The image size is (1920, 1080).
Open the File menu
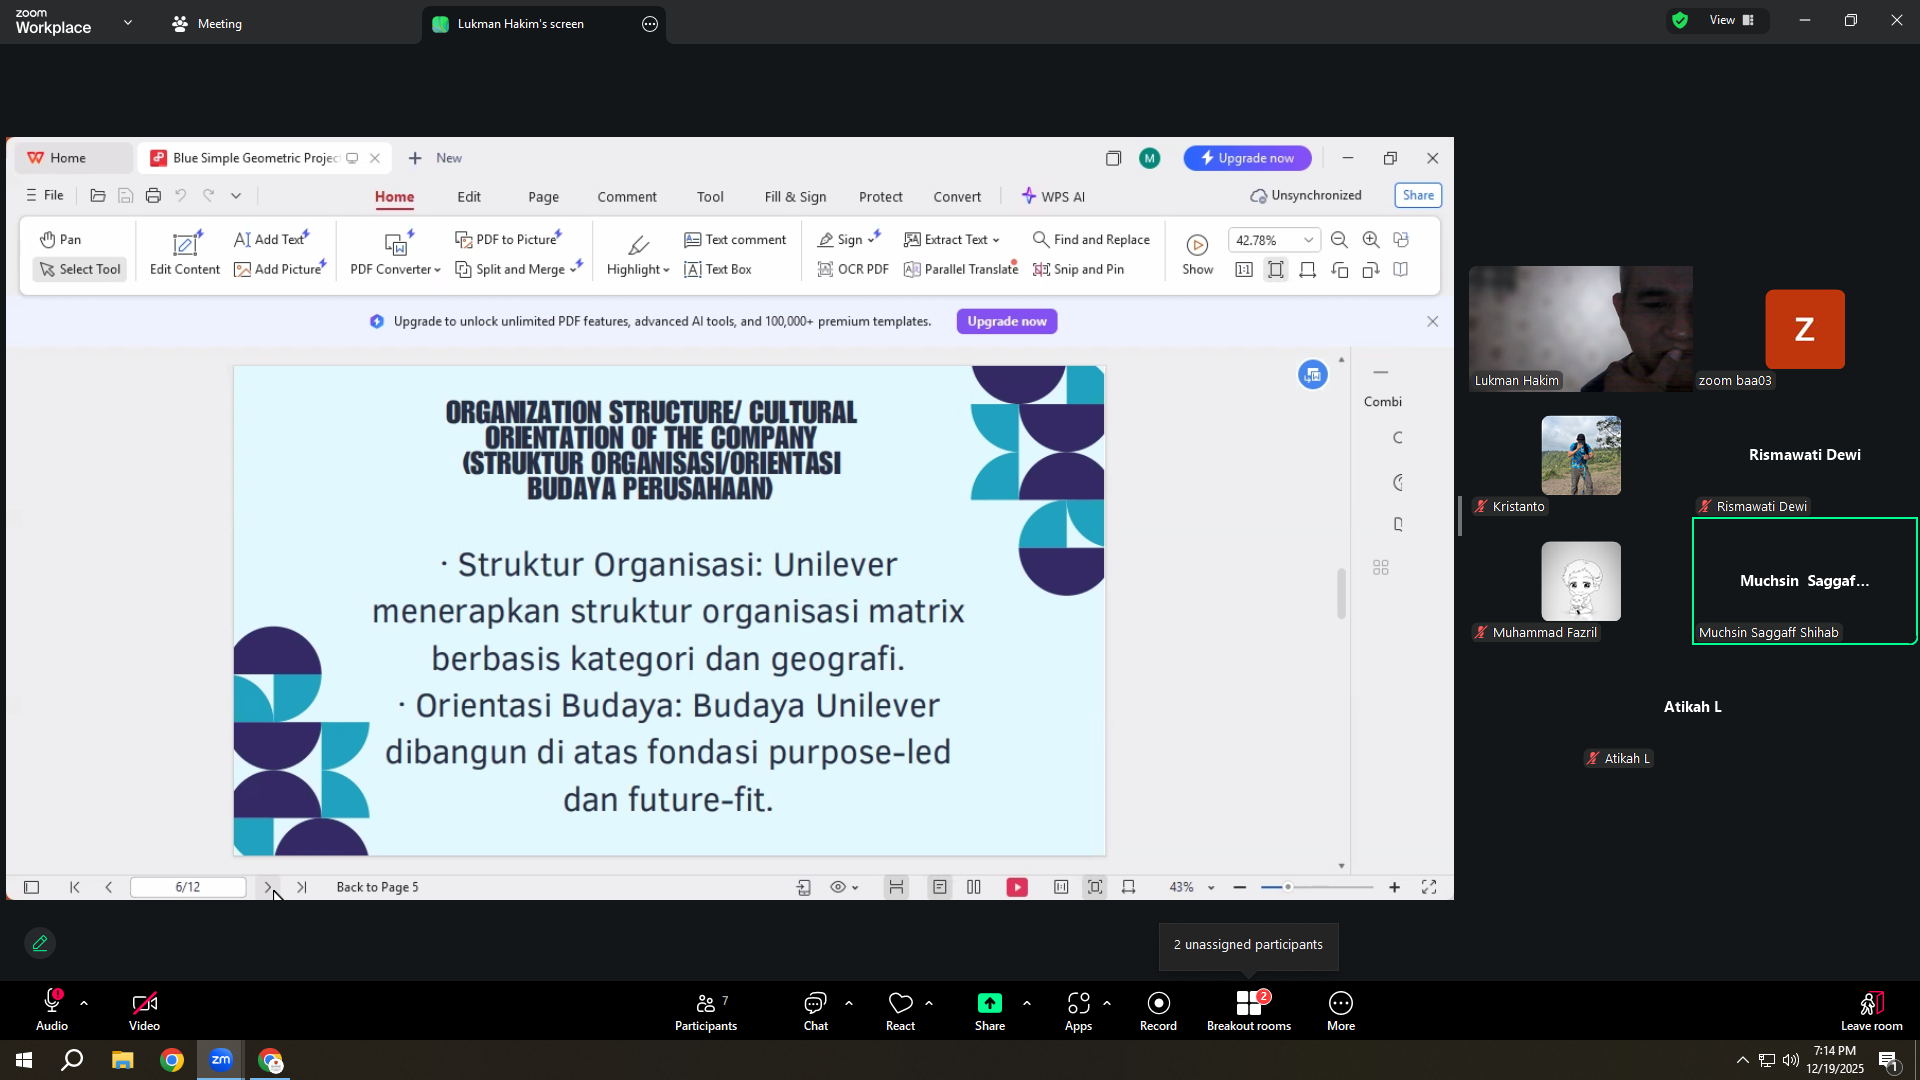pyautogui.click(x=45, y=196)
